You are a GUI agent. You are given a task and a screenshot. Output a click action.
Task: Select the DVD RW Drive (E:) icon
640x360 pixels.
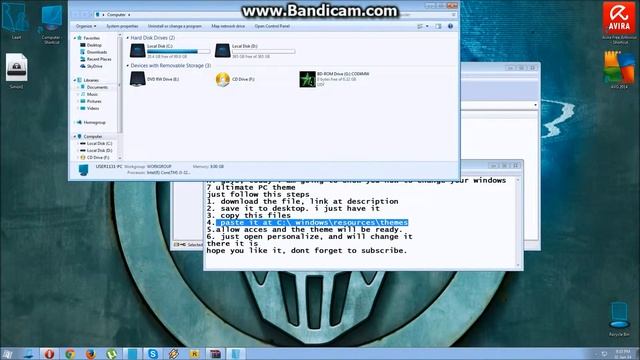click(138, 79)
